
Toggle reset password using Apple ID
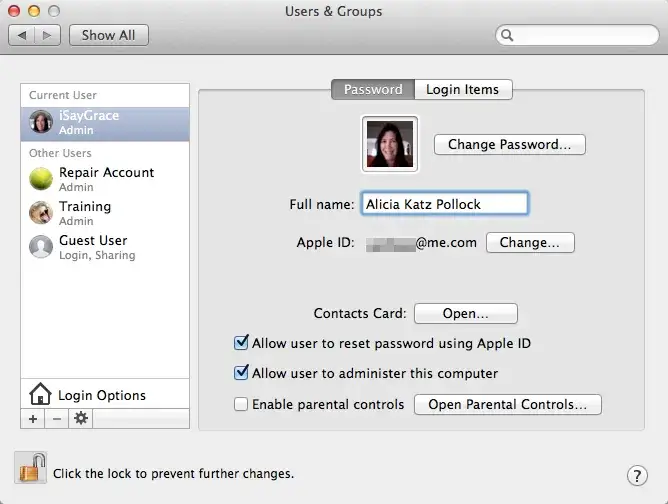[x=241, y=343]
